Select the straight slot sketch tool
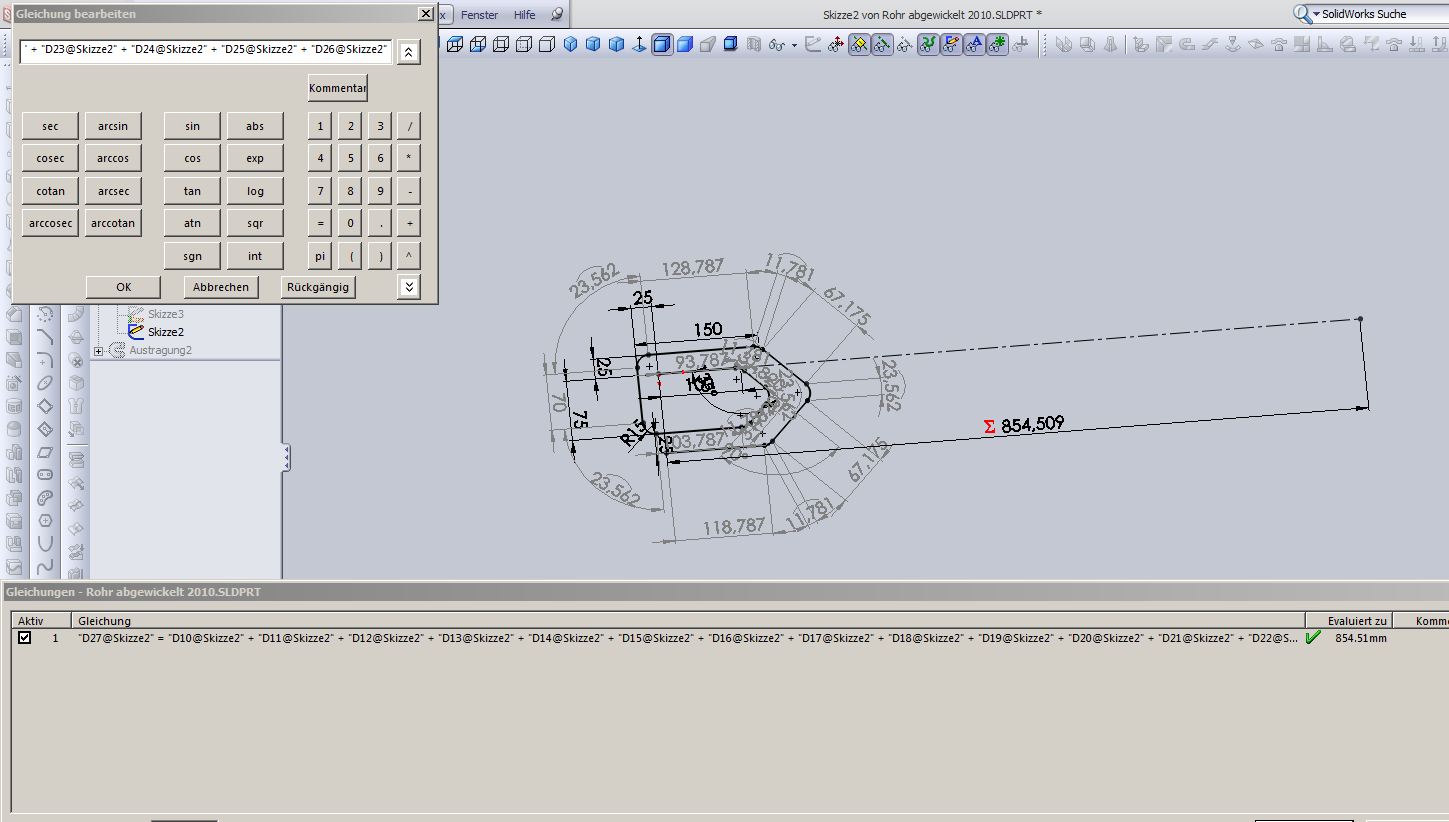This screenshot has width=1449, height=822. coord(45,475)
